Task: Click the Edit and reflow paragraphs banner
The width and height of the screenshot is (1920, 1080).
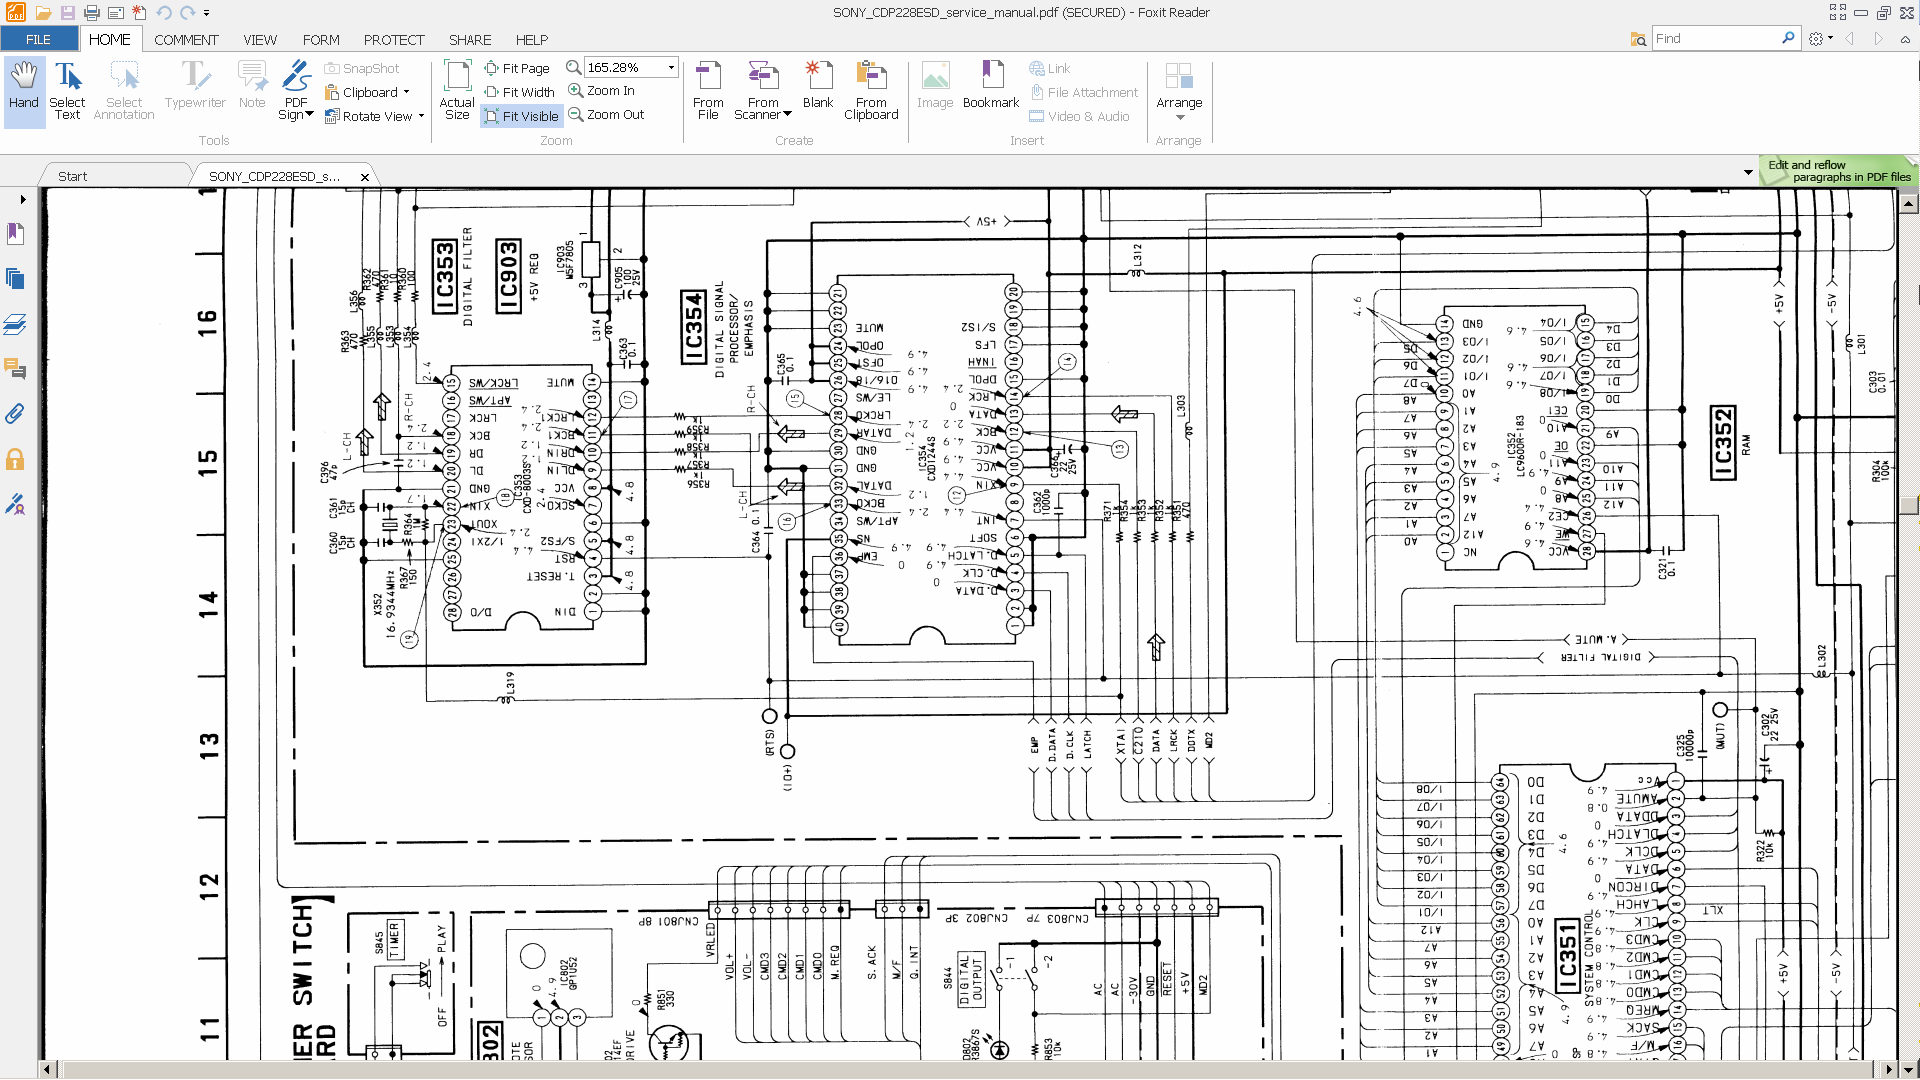Action: [1838, 171]
